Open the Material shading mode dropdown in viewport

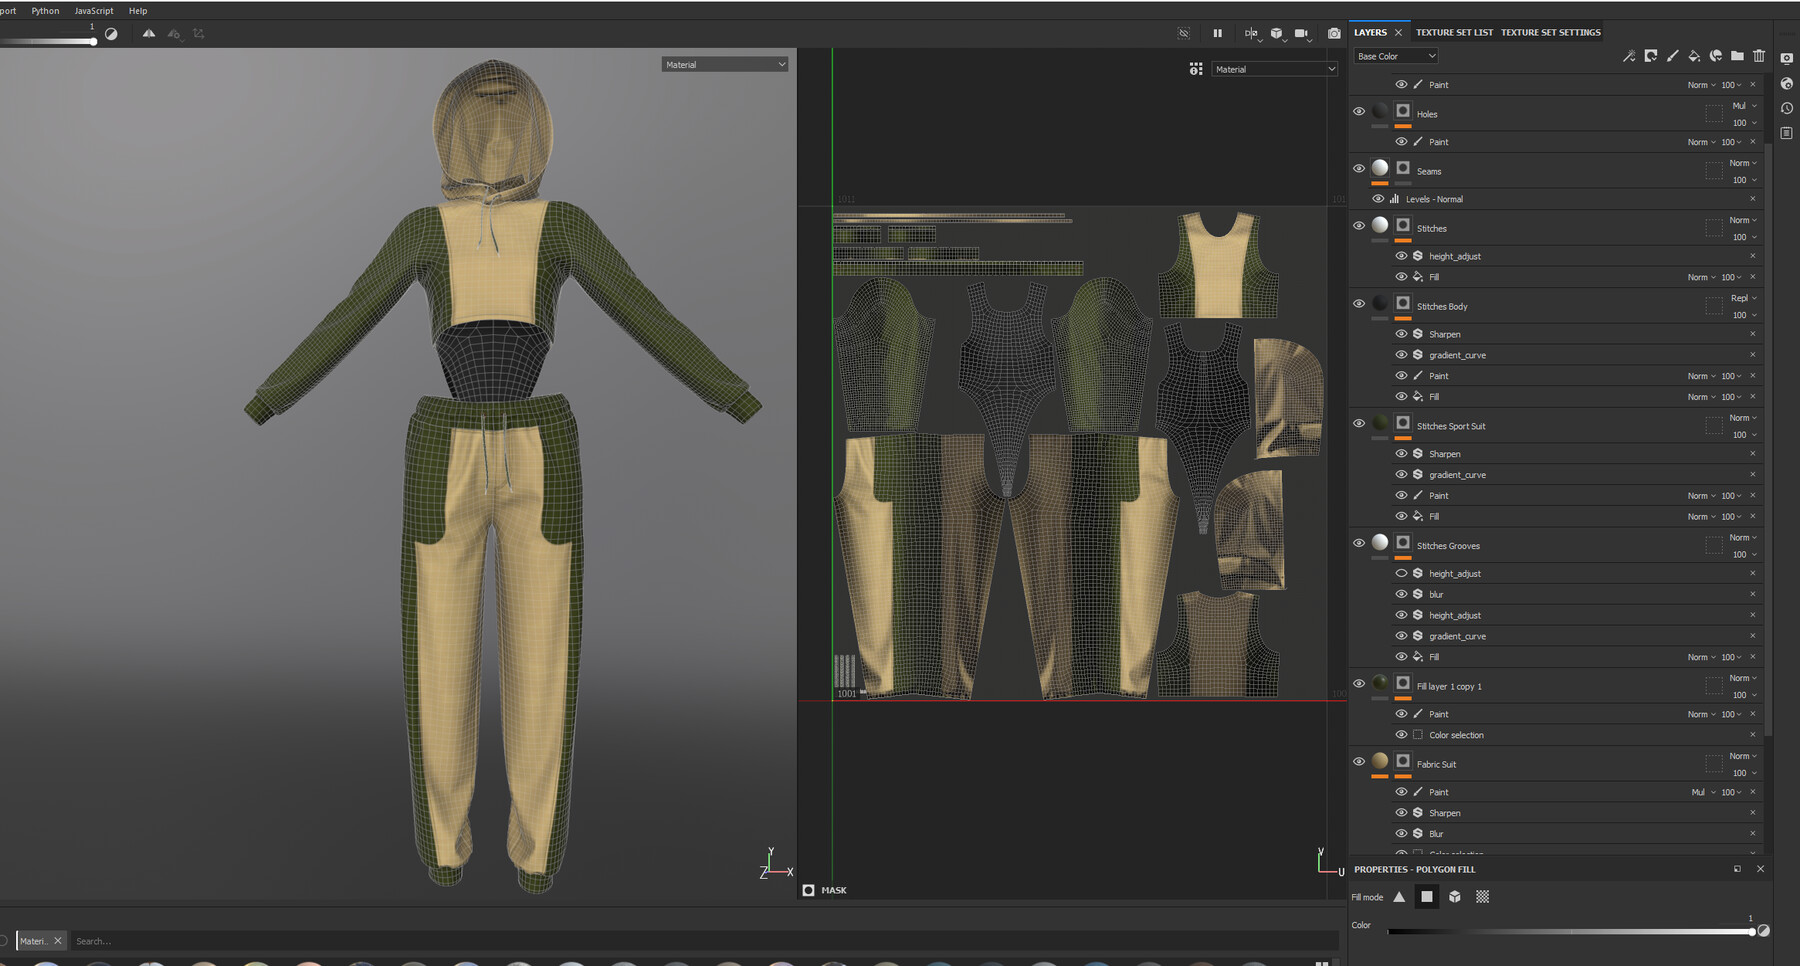[724, 63]
